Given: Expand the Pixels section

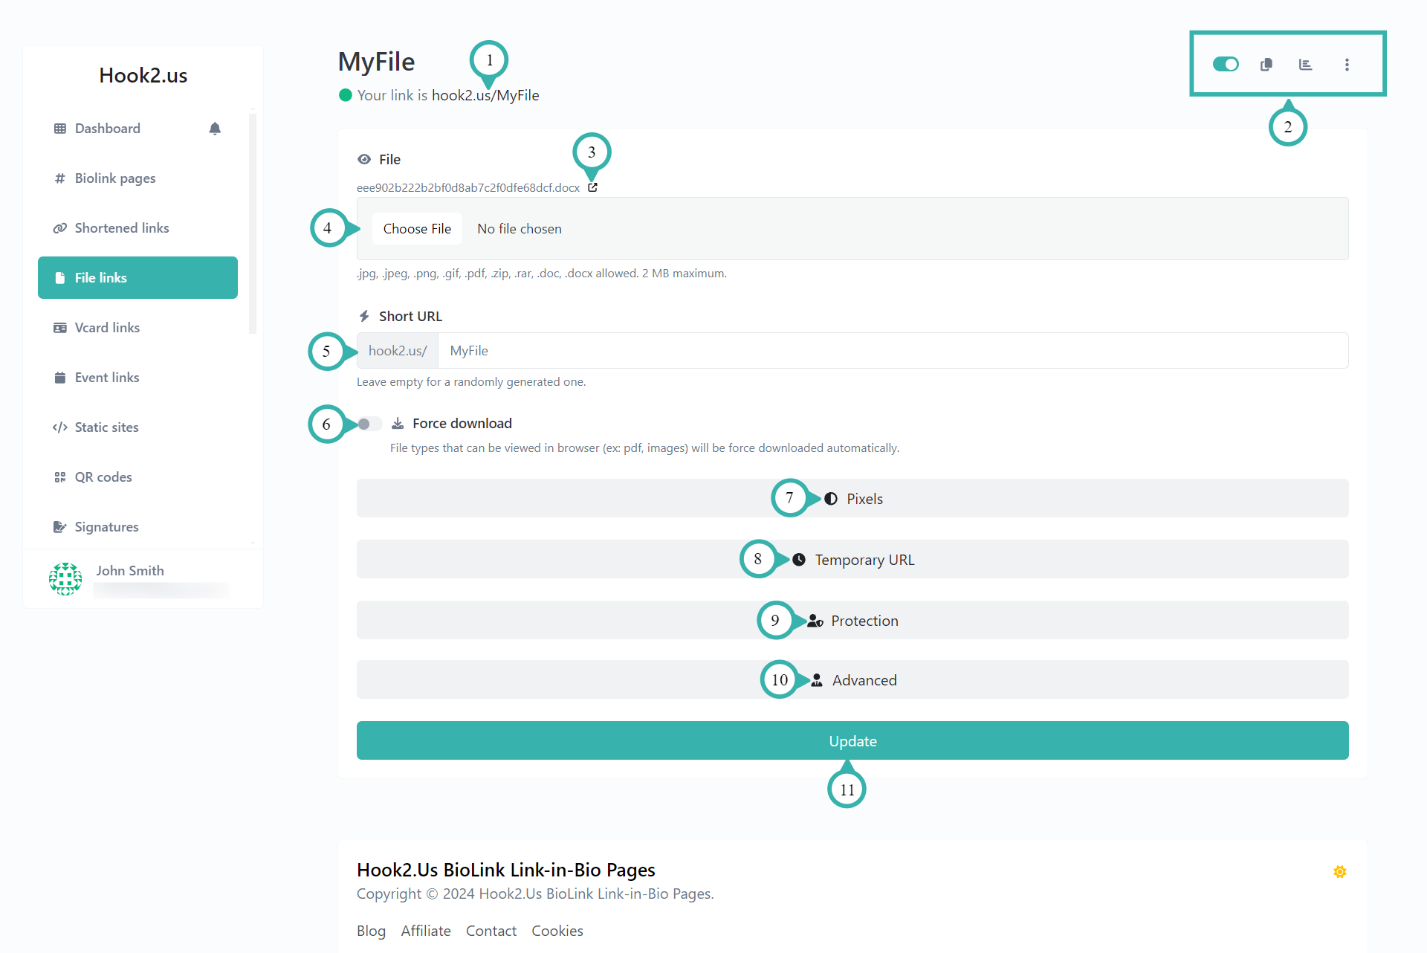Looking at the screenshot, I should click(852, 498).
